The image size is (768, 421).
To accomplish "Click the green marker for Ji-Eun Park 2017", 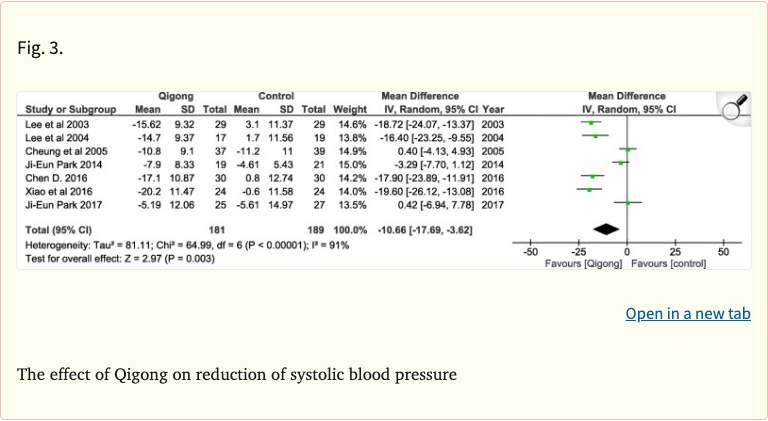I will 628,202.
